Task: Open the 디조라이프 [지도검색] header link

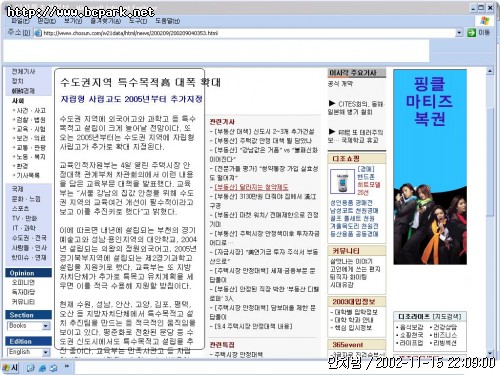Action: [x=430, y=316]
